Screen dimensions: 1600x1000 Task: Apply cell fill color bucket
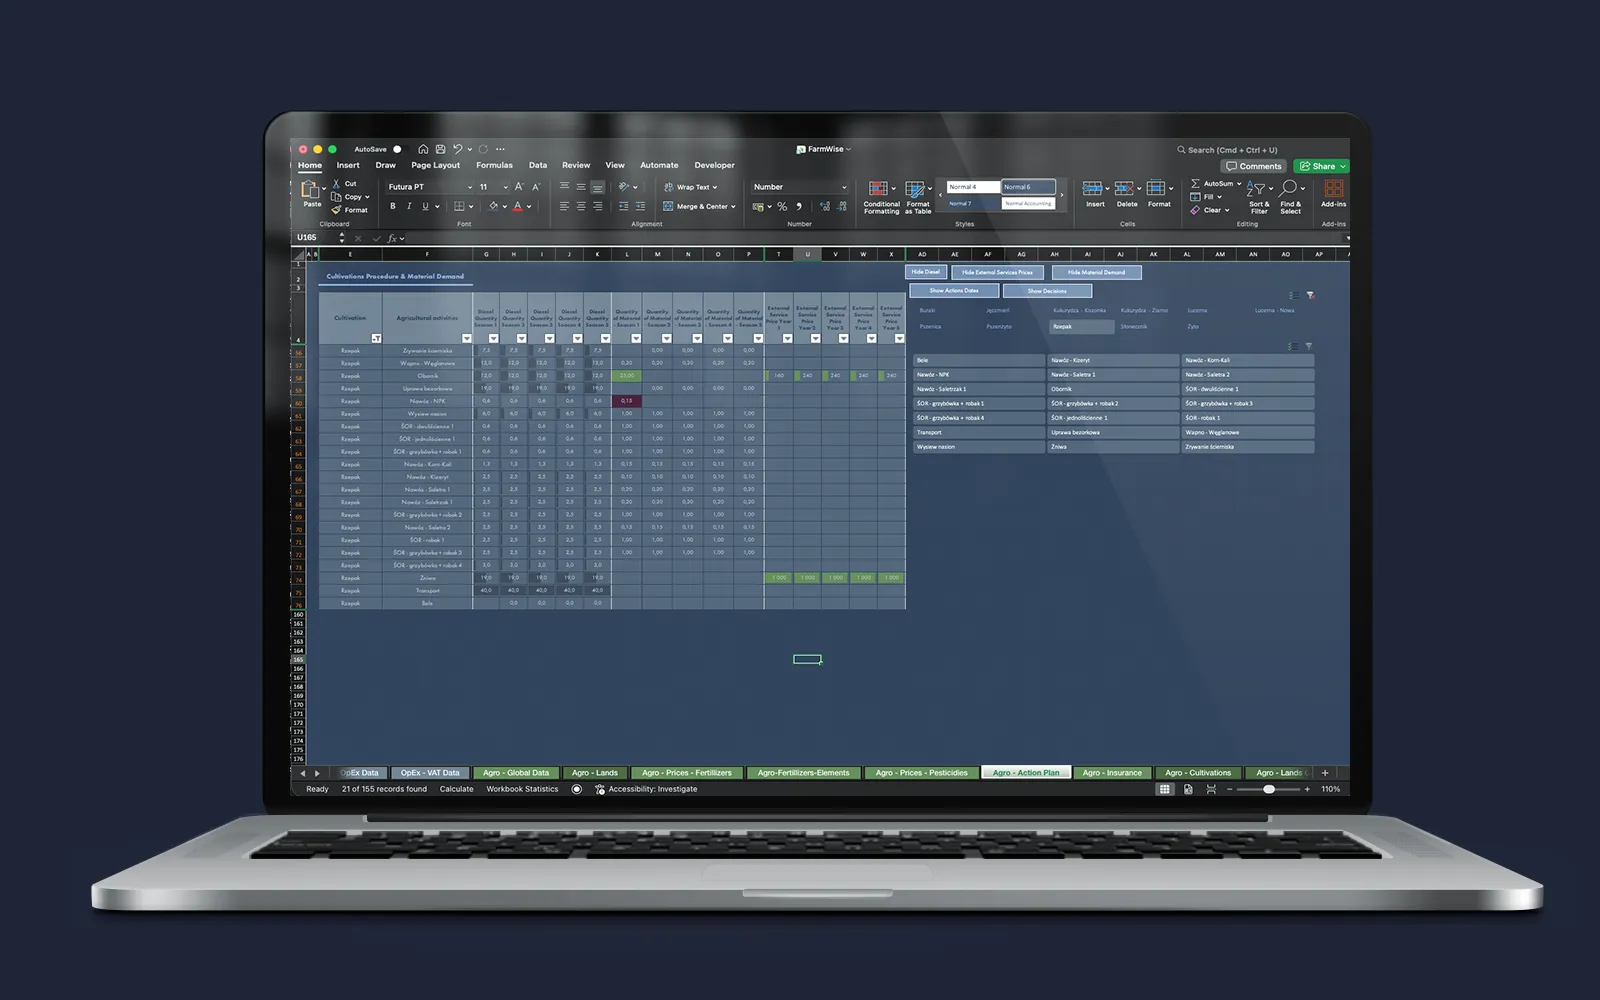(x=493, y=206)
